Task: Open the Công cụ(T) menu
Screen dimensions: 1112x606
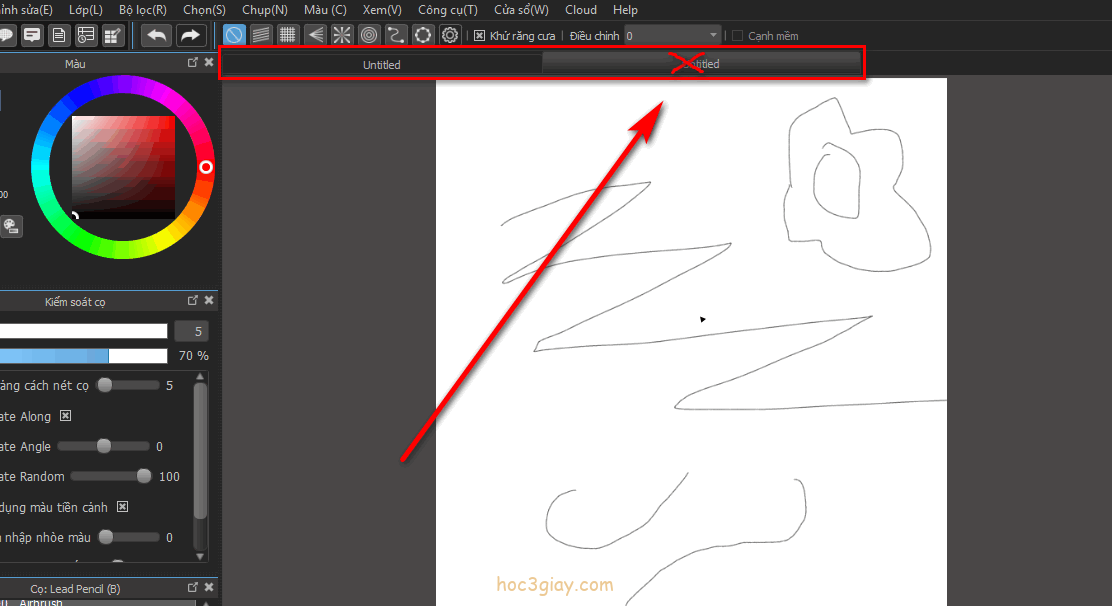Action: click(x=447, y=10)
